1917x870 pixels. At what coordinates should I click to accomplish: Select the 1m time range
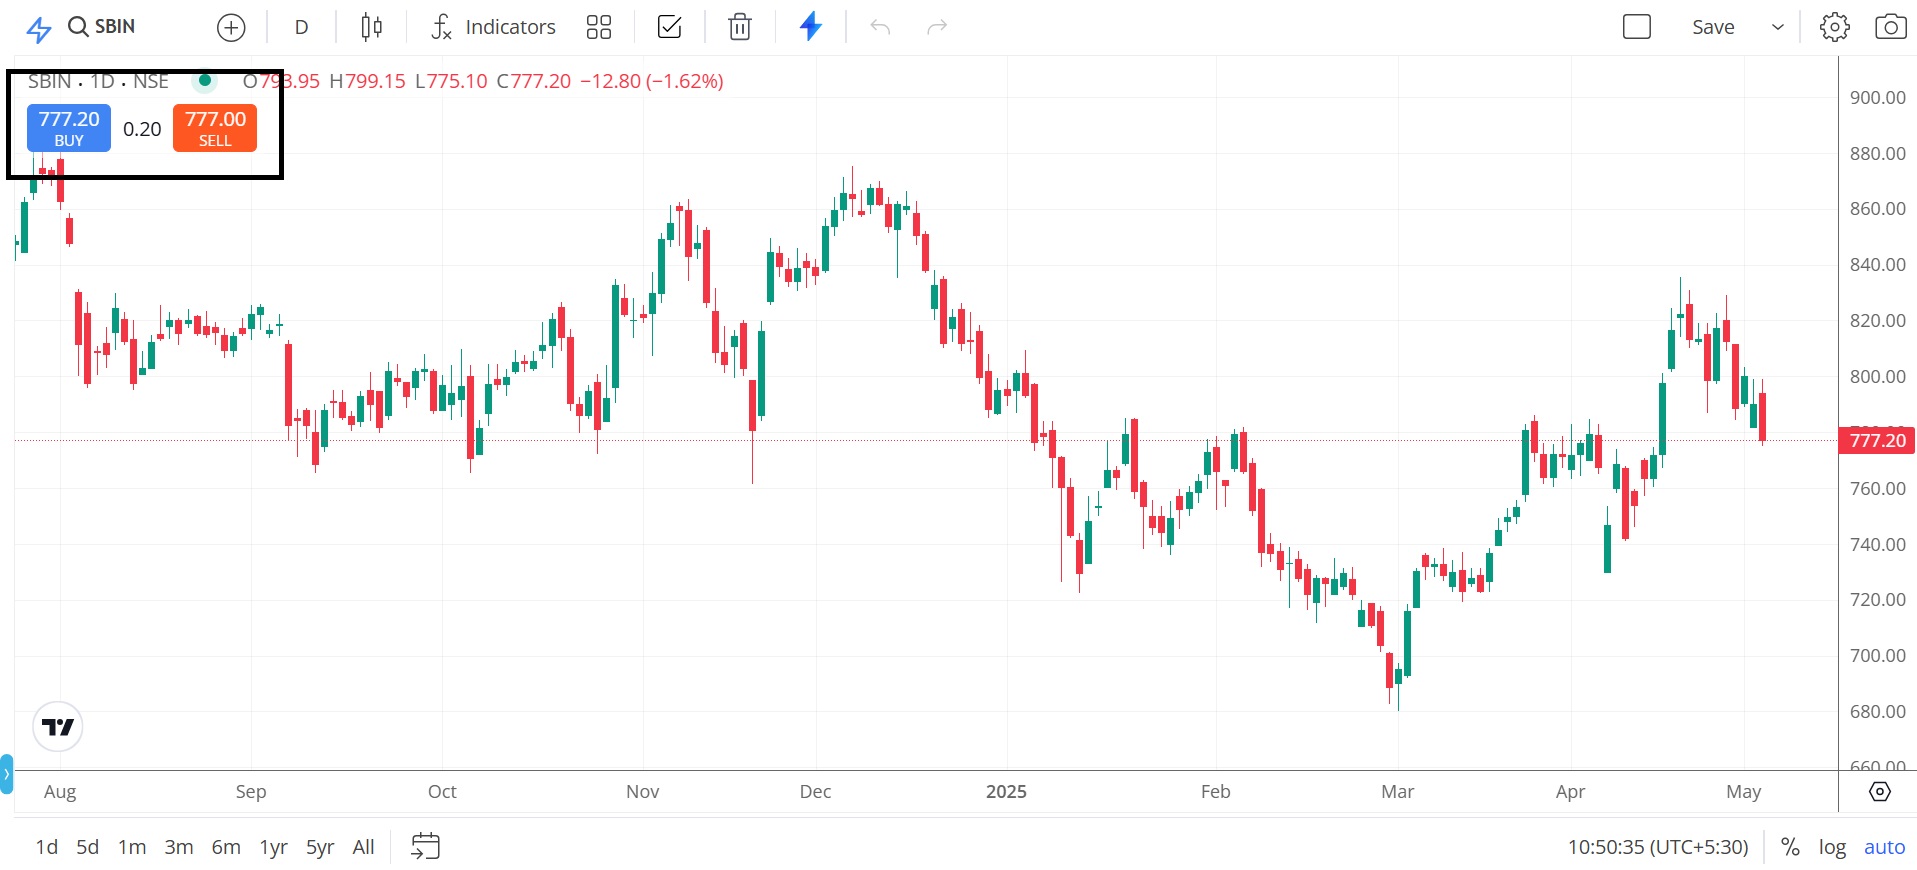tap(132, 847)
